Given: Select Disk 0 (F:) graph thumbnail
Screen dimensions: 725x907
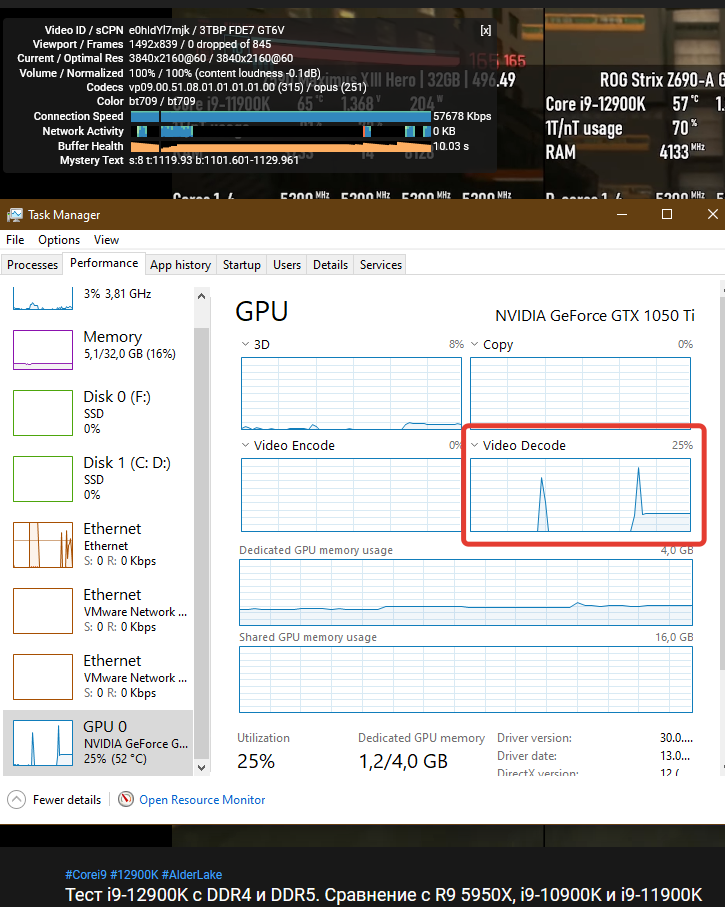Looking at the screenshot, I should [43, 412].
